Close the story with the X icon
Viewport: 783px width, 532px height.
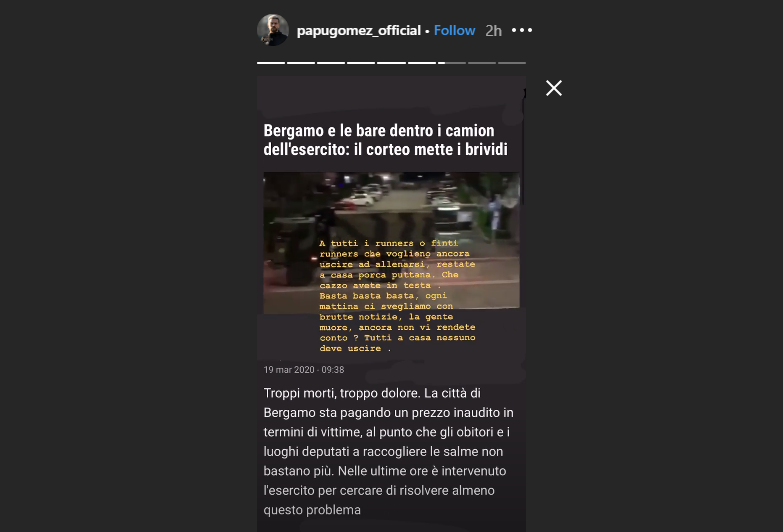tap(554, 88)
